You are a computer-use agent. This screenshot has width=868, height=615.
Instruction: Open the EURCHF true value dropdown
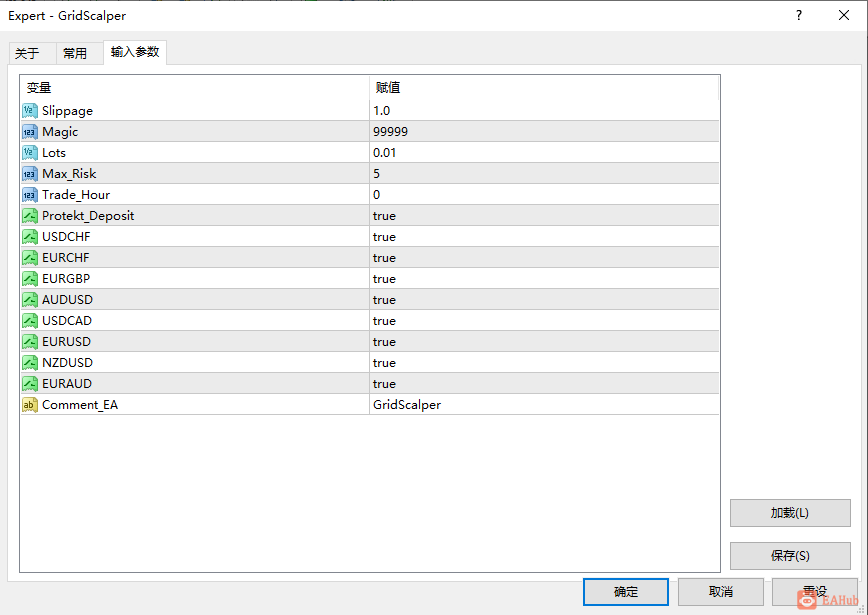coord(545,258)
